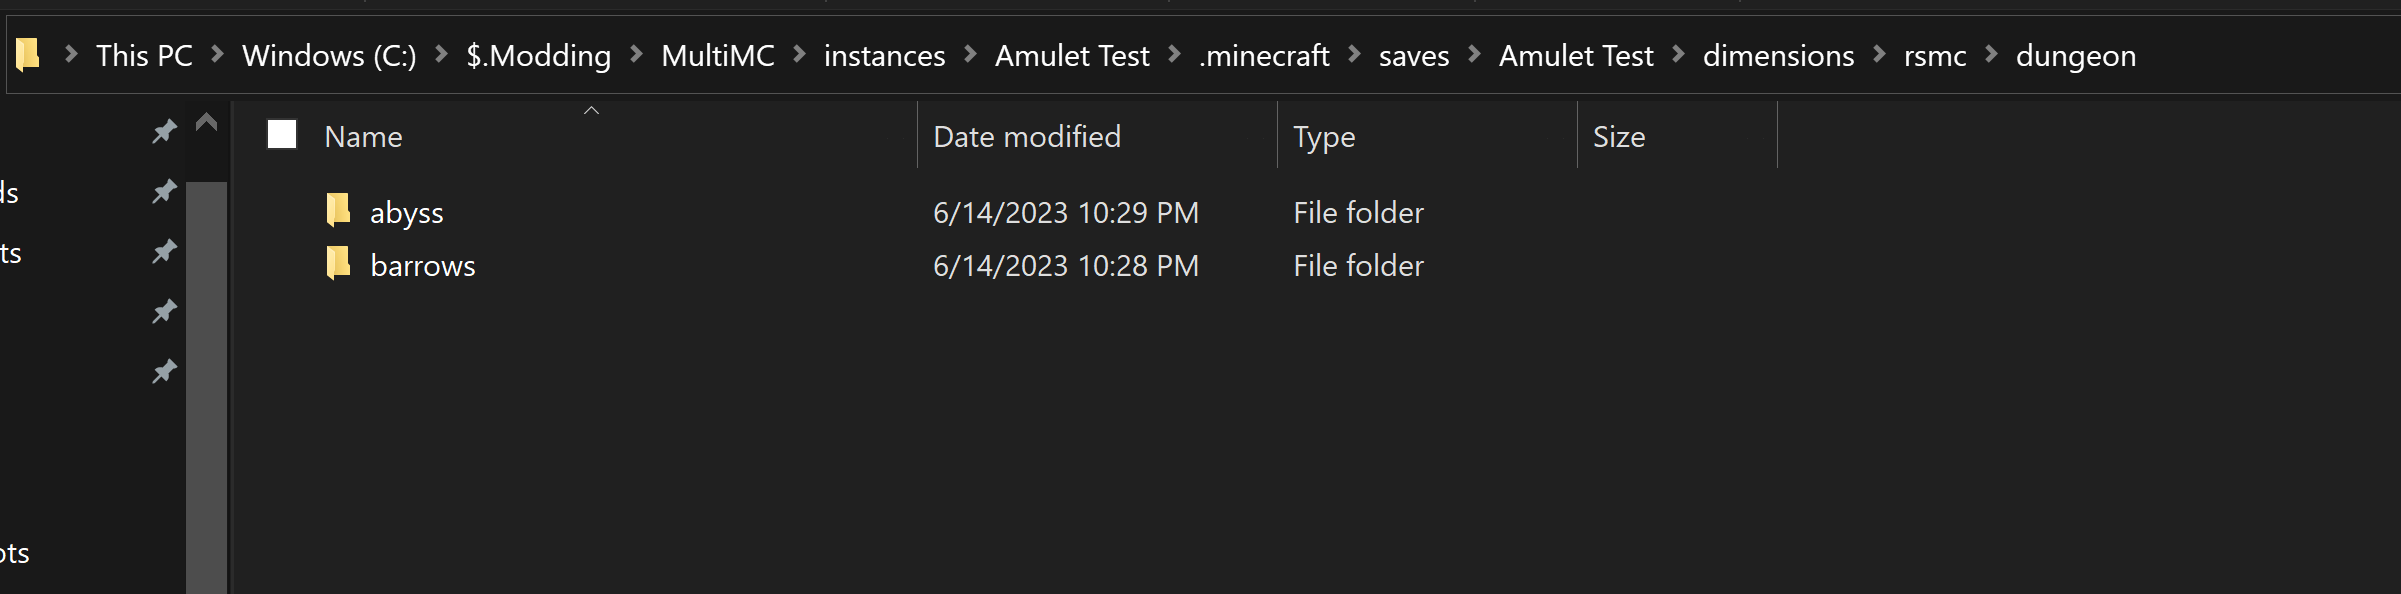
Task: Toggle the Name column sort arrow
Action: coord(592,109)
